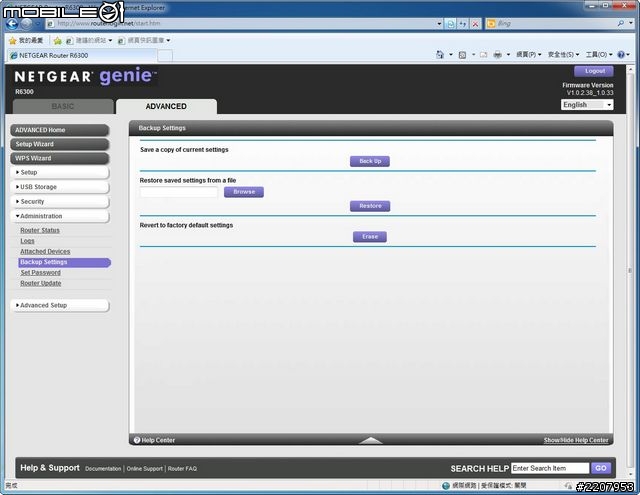Click the read mail icon in command bar
640x495 pixels.
(483, 54)
